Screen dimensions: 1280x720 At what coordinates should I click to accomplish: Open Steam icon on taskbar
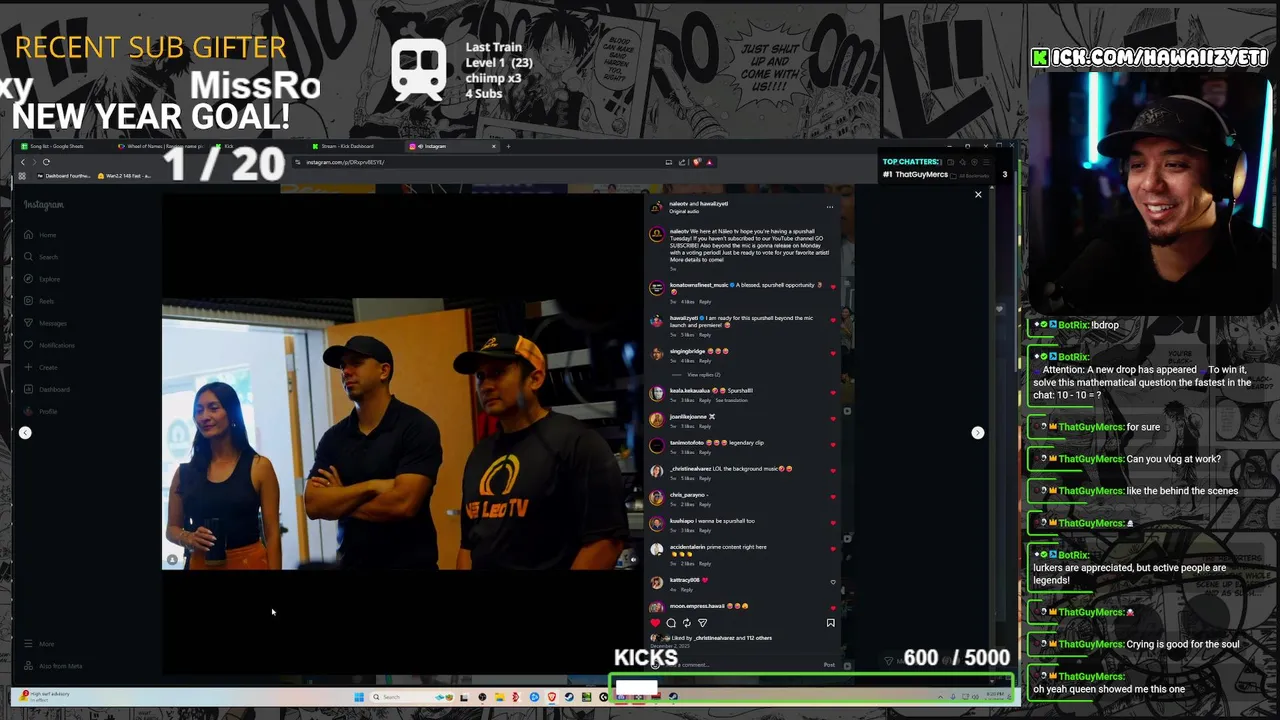(569, 697)
